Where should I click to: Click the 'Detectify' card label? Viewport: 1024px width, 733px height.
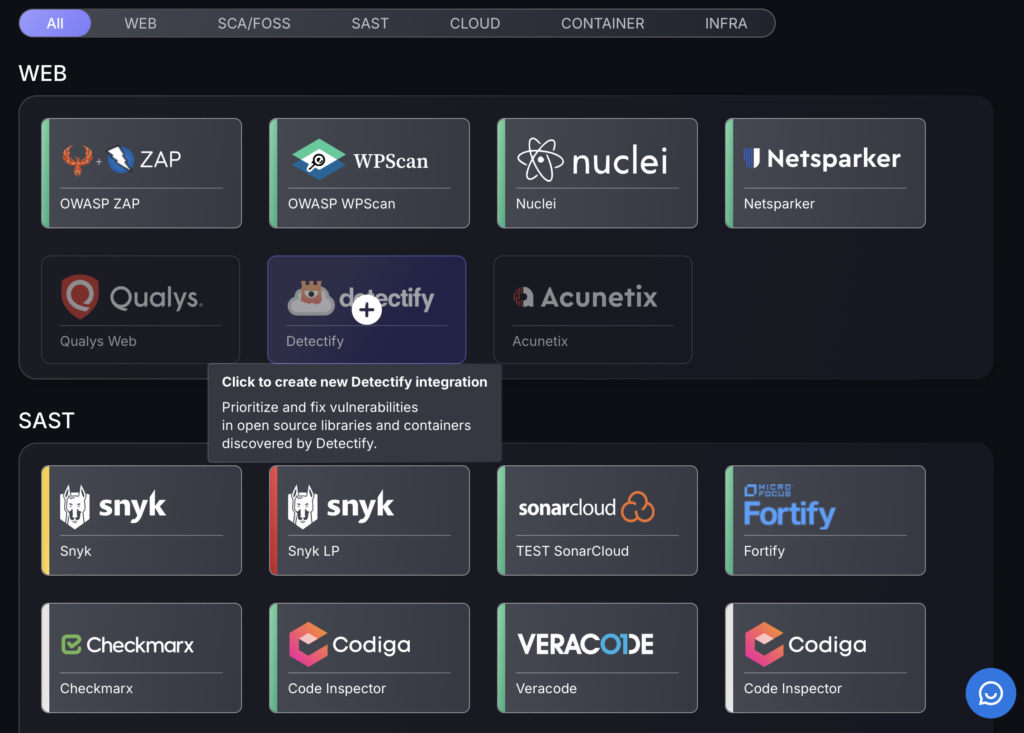tap(315, 341)
